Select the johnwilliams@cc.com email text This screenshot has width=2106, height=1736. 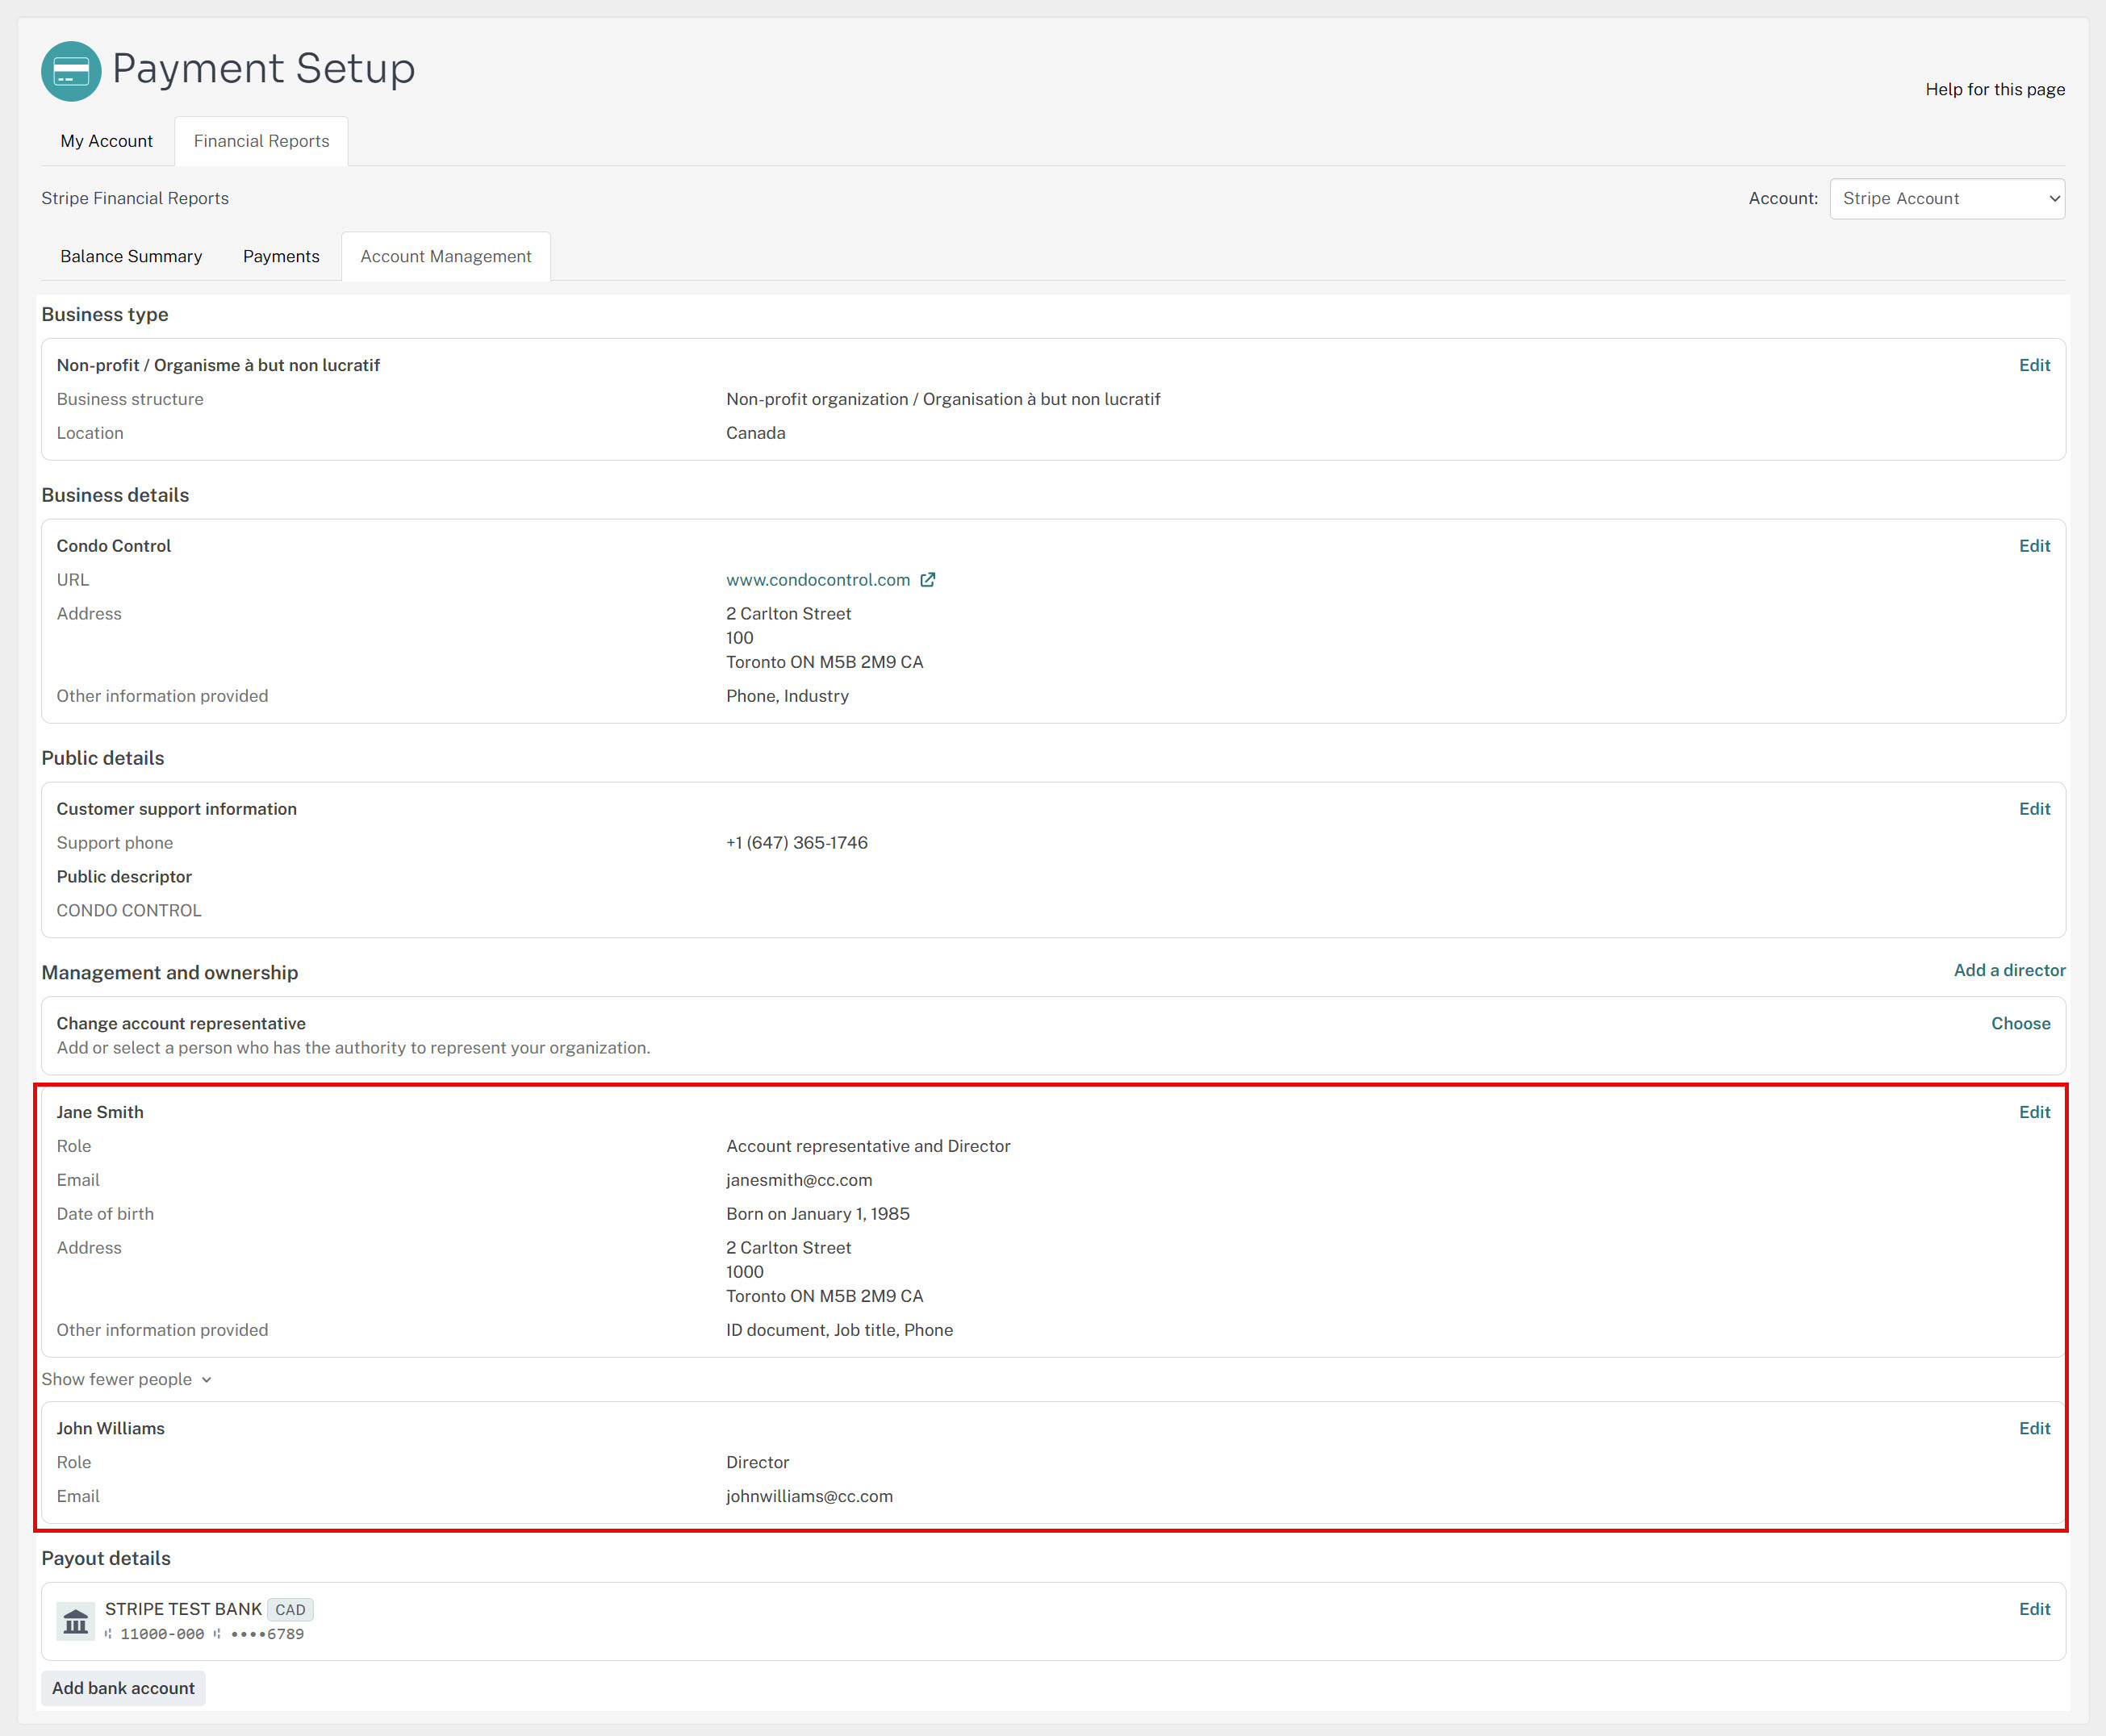click(809, 1496)
